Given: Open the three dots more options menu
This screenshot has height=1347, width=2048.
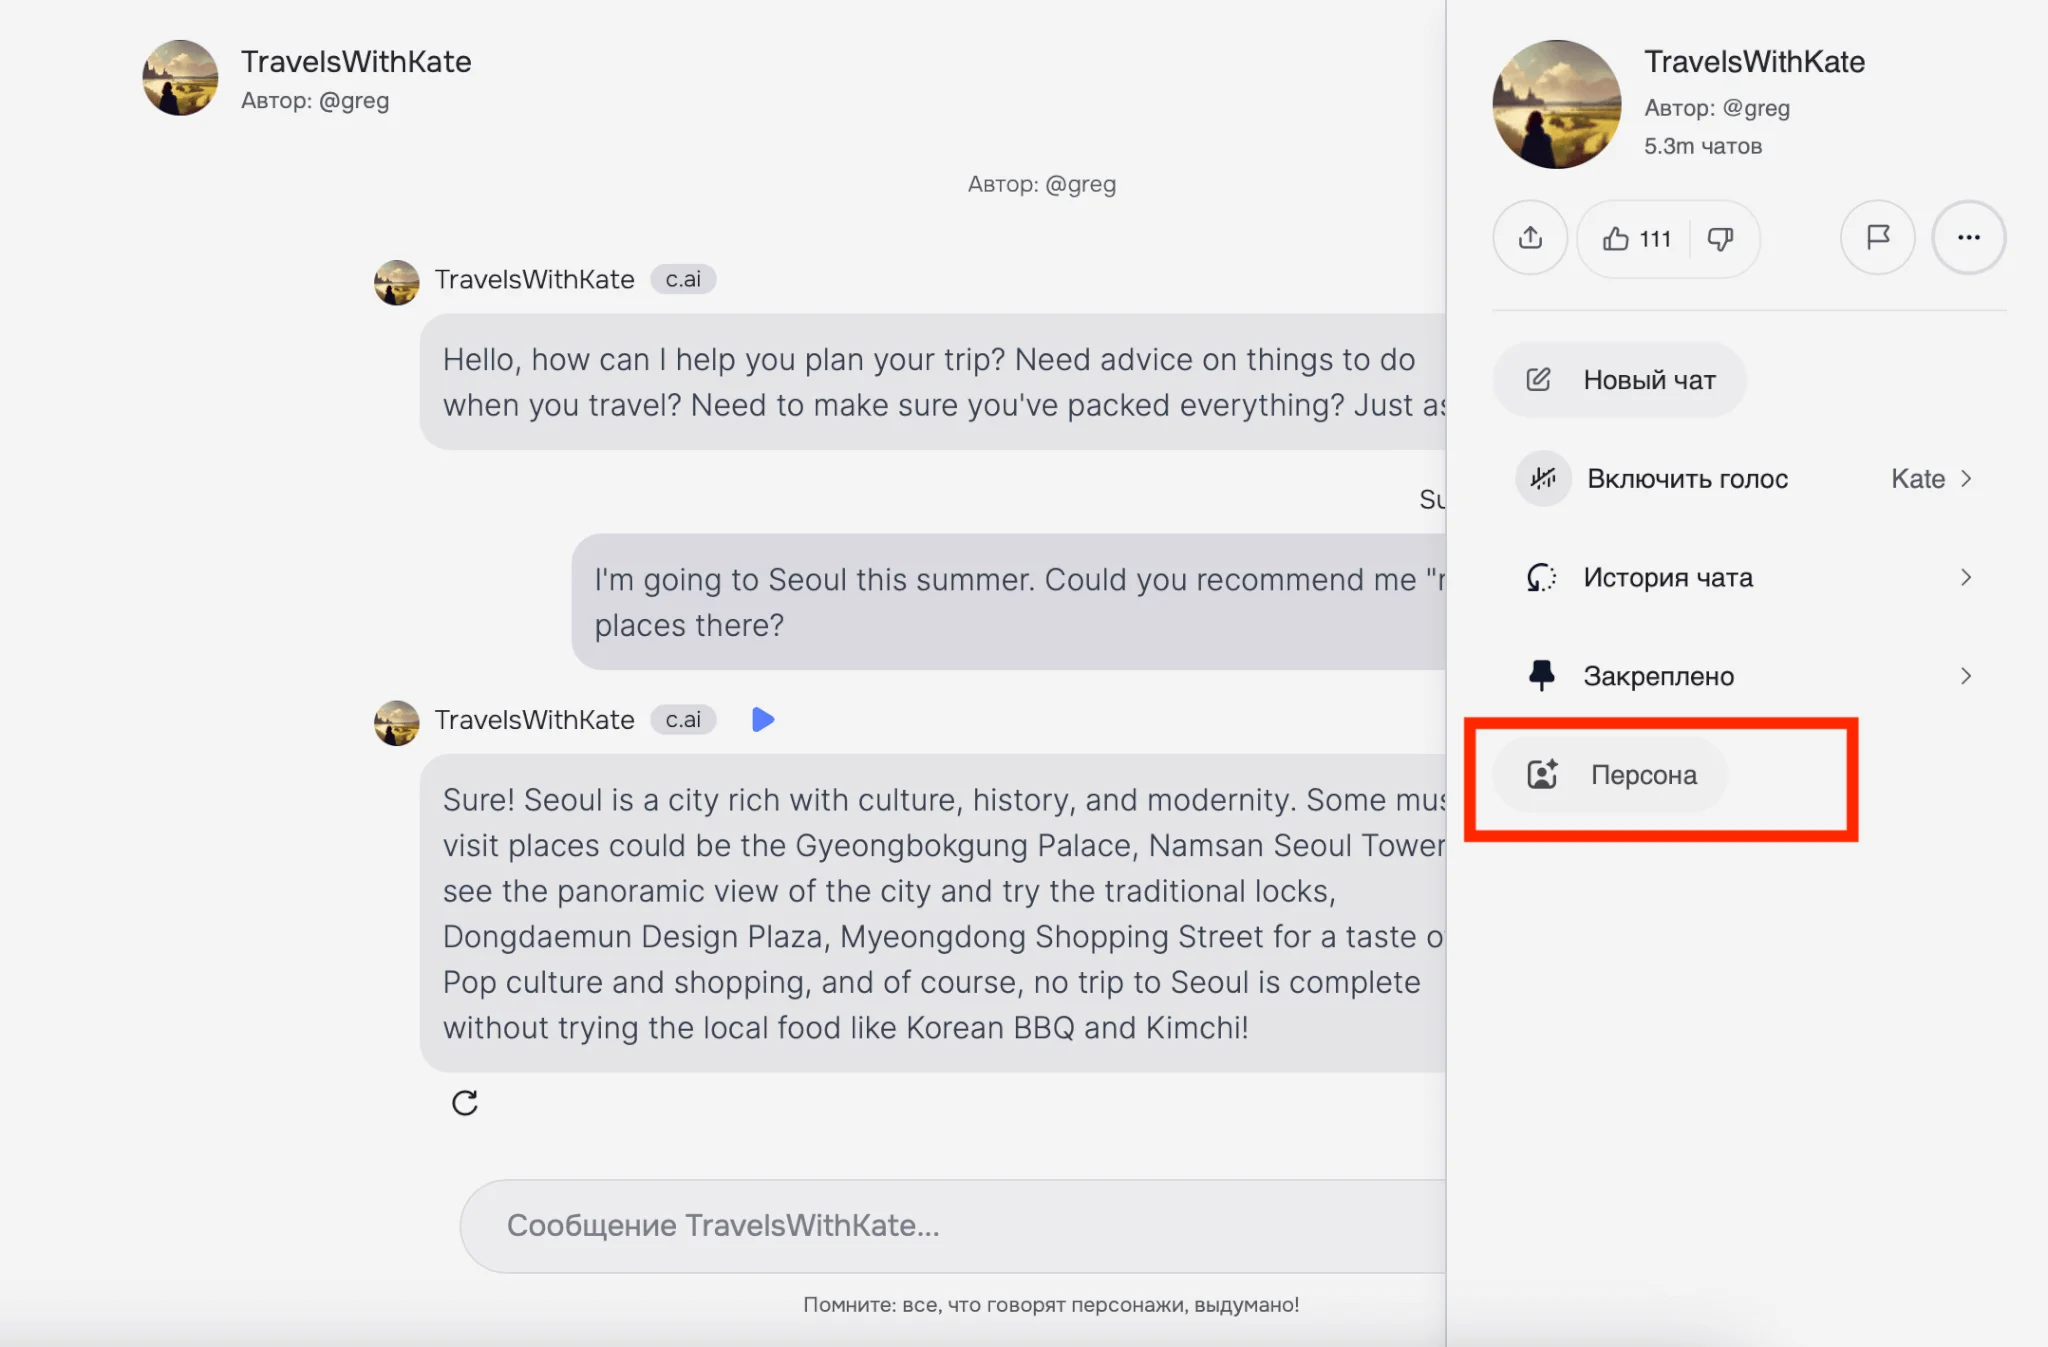Looking at the screenshot, I should point(1968,238).
